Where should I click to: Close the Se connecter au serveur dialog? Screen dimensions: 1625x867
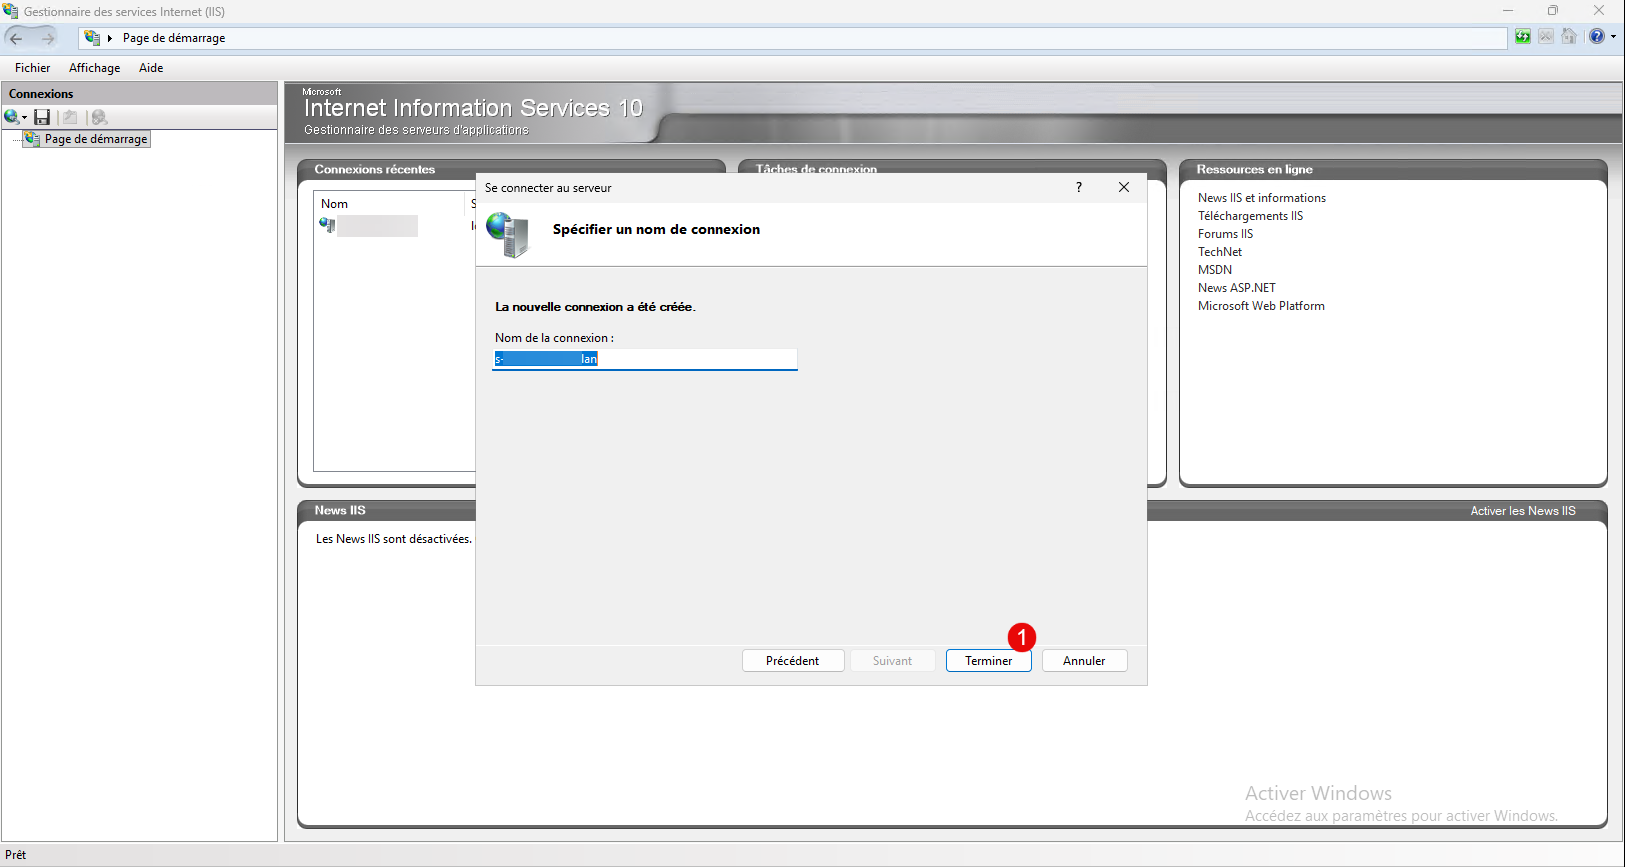pos(1123,187)
